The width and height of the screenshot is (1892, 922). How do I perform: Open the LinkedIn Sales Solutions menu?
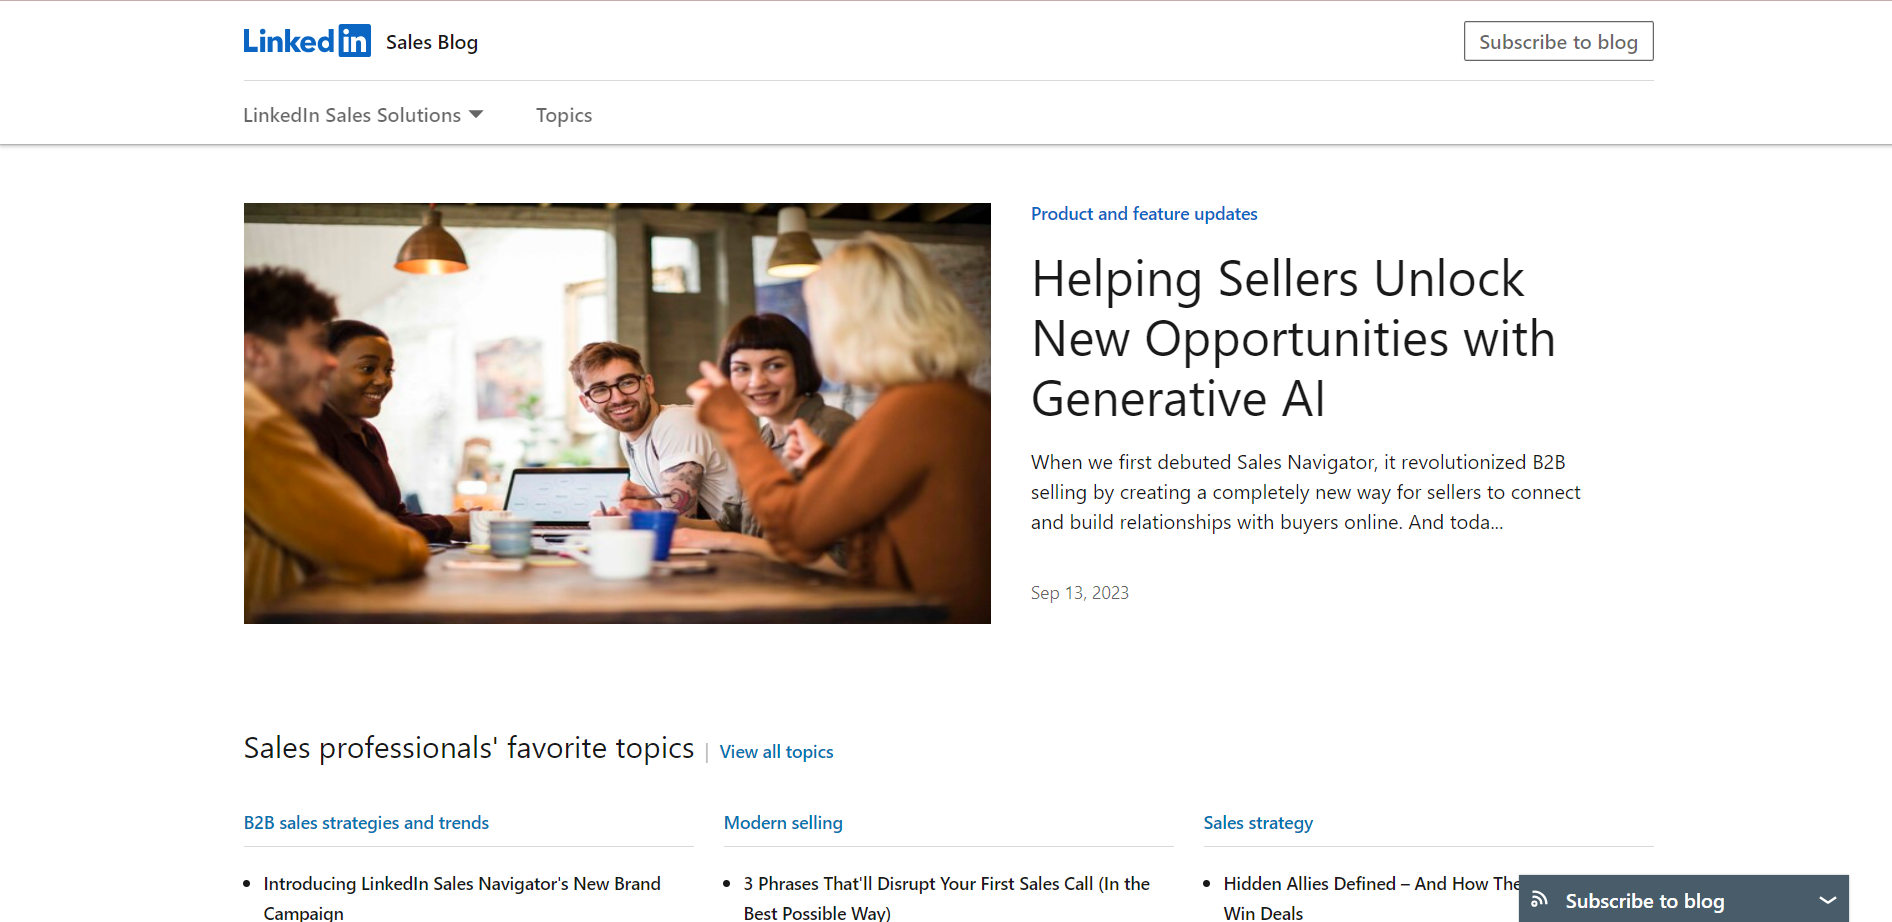click(363, 115)
